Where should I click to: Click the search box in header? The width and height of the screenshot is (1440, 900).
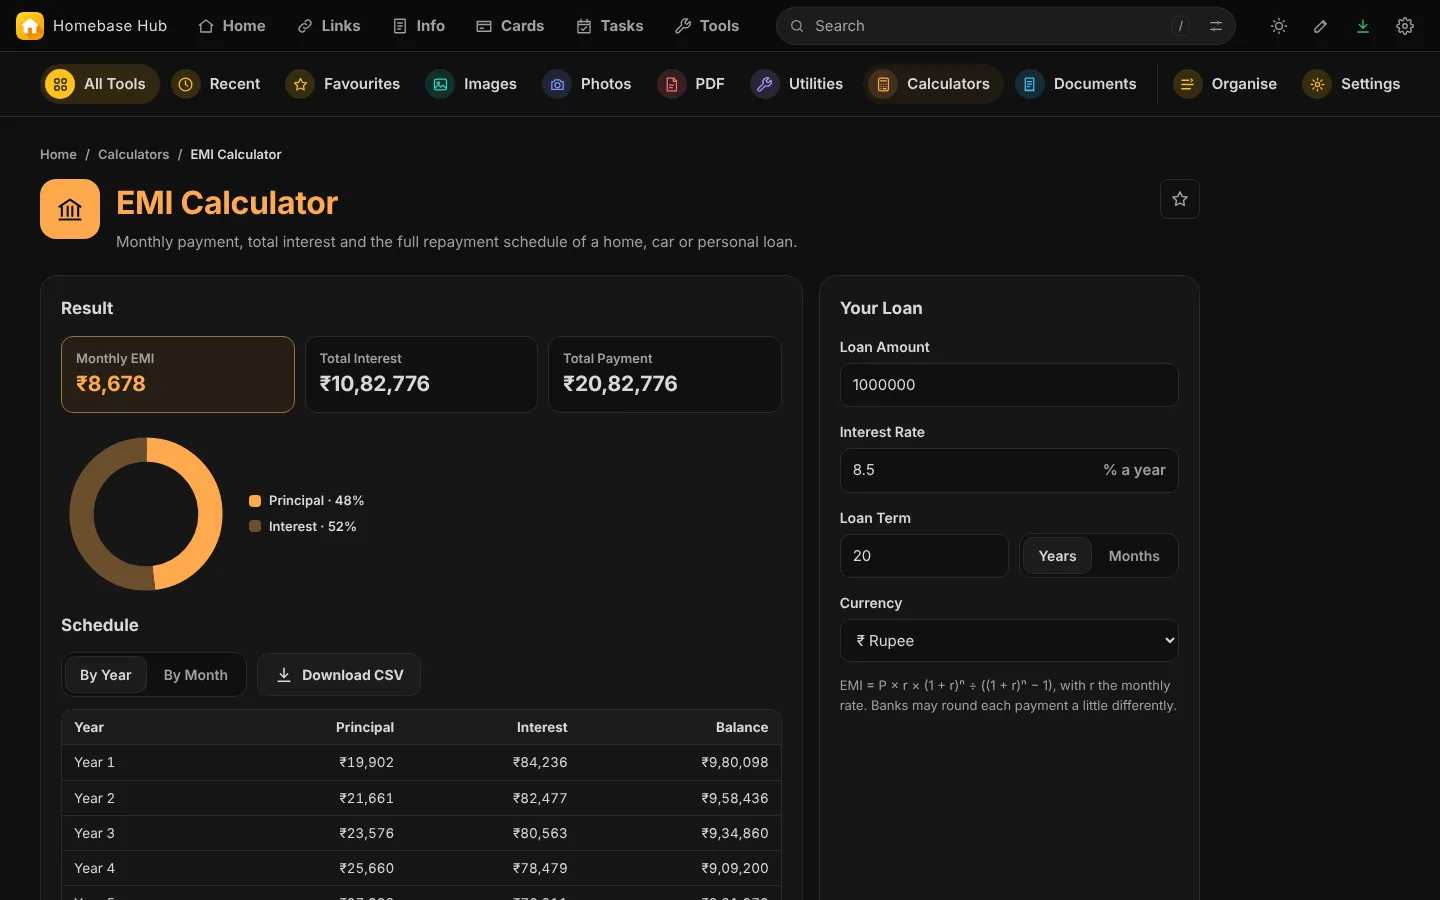[x=1006, y=26]
